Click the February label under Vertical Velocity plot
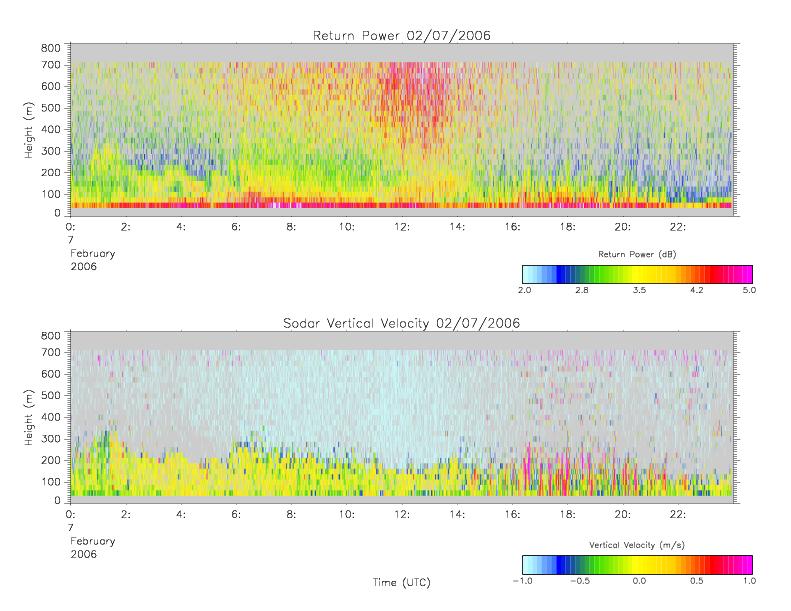This screenshot has height=611, width=791. click(x=93, y=541)
